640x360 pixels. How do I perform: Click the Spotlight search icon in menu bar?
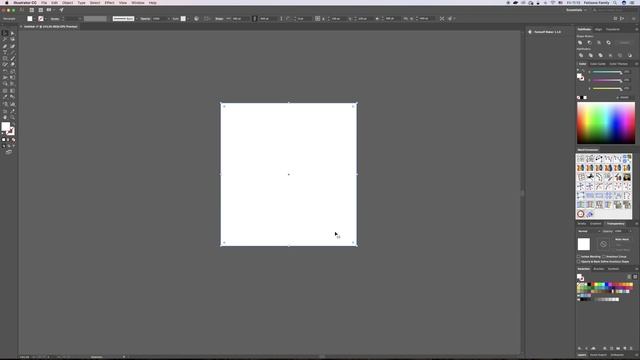pyautogui.click(x=615, y=3)
